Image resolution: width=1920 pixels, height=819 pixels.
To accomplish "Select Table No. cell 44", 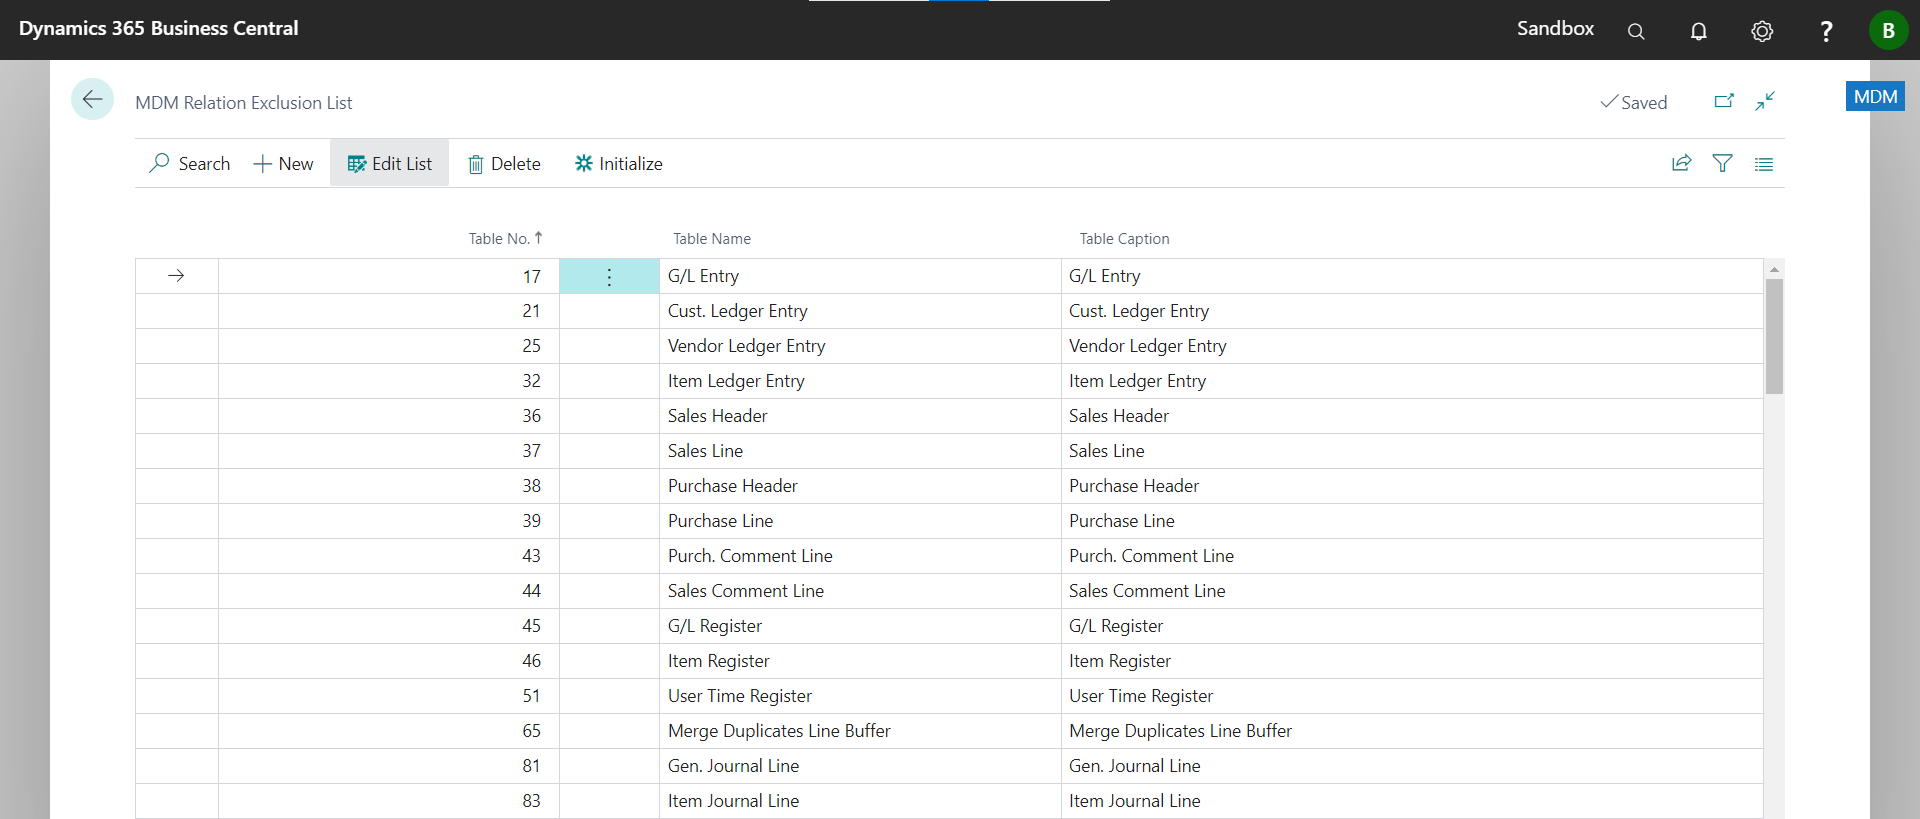I will click(x=389, y=591).
